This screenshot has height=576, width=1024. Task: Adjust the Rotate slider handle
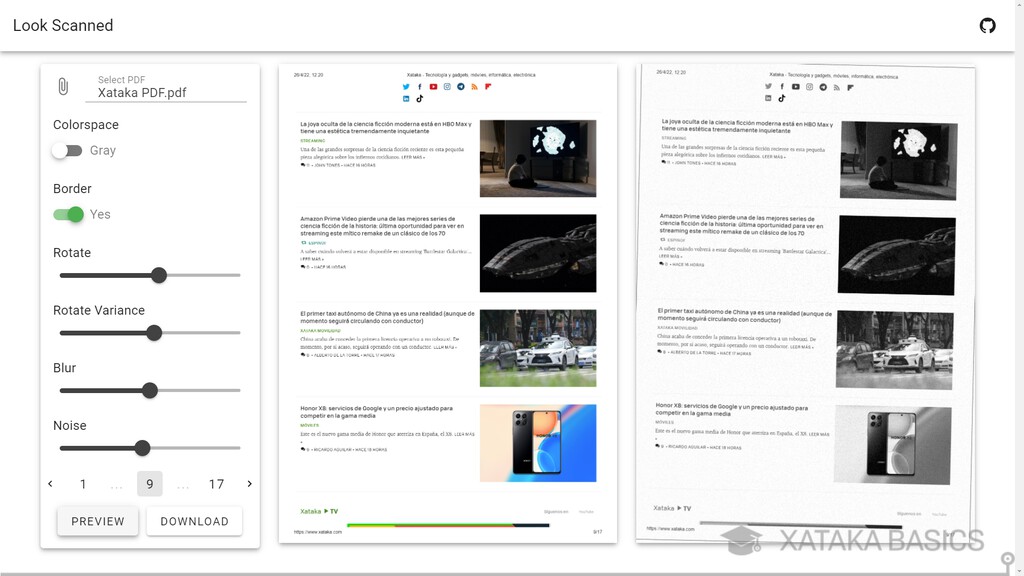pos(159,274)
